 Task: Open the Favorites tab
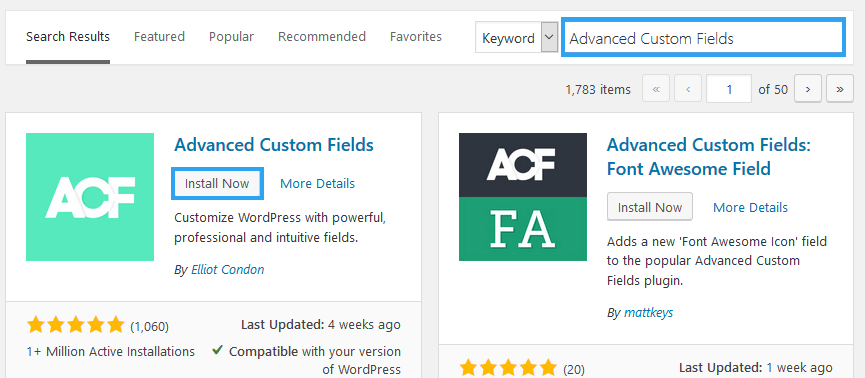click(x=415, y=37)
